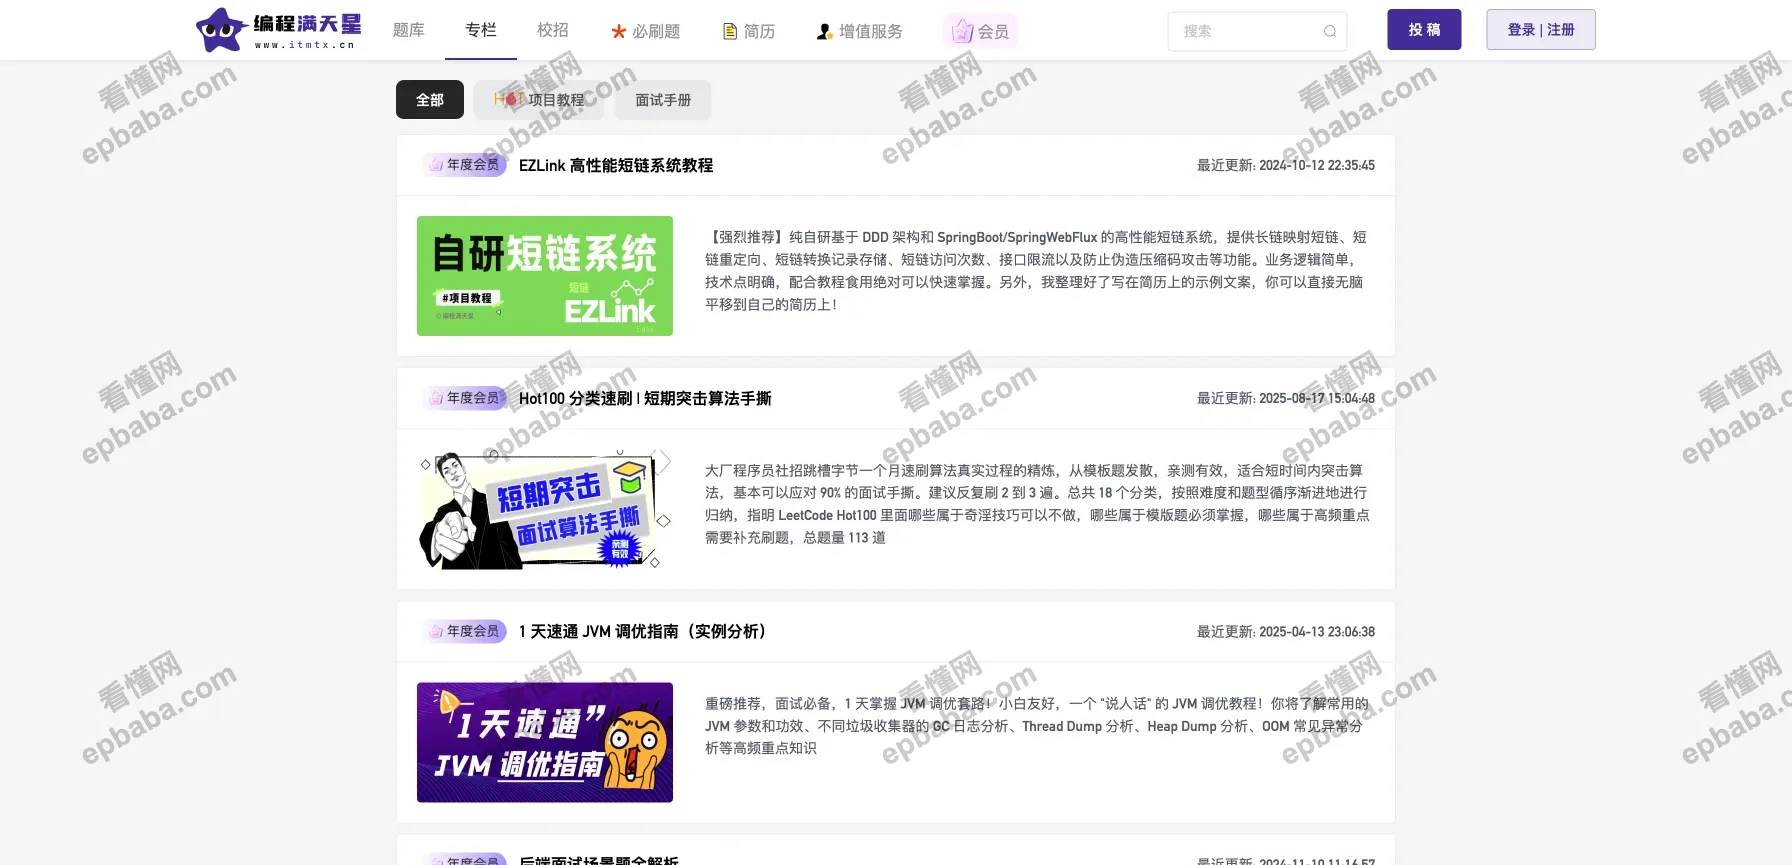Screen dimensions: 1792x865
Task: Open Hot100 分类速刷 短期突击算法手撕 title
Action: coord(645,398)
